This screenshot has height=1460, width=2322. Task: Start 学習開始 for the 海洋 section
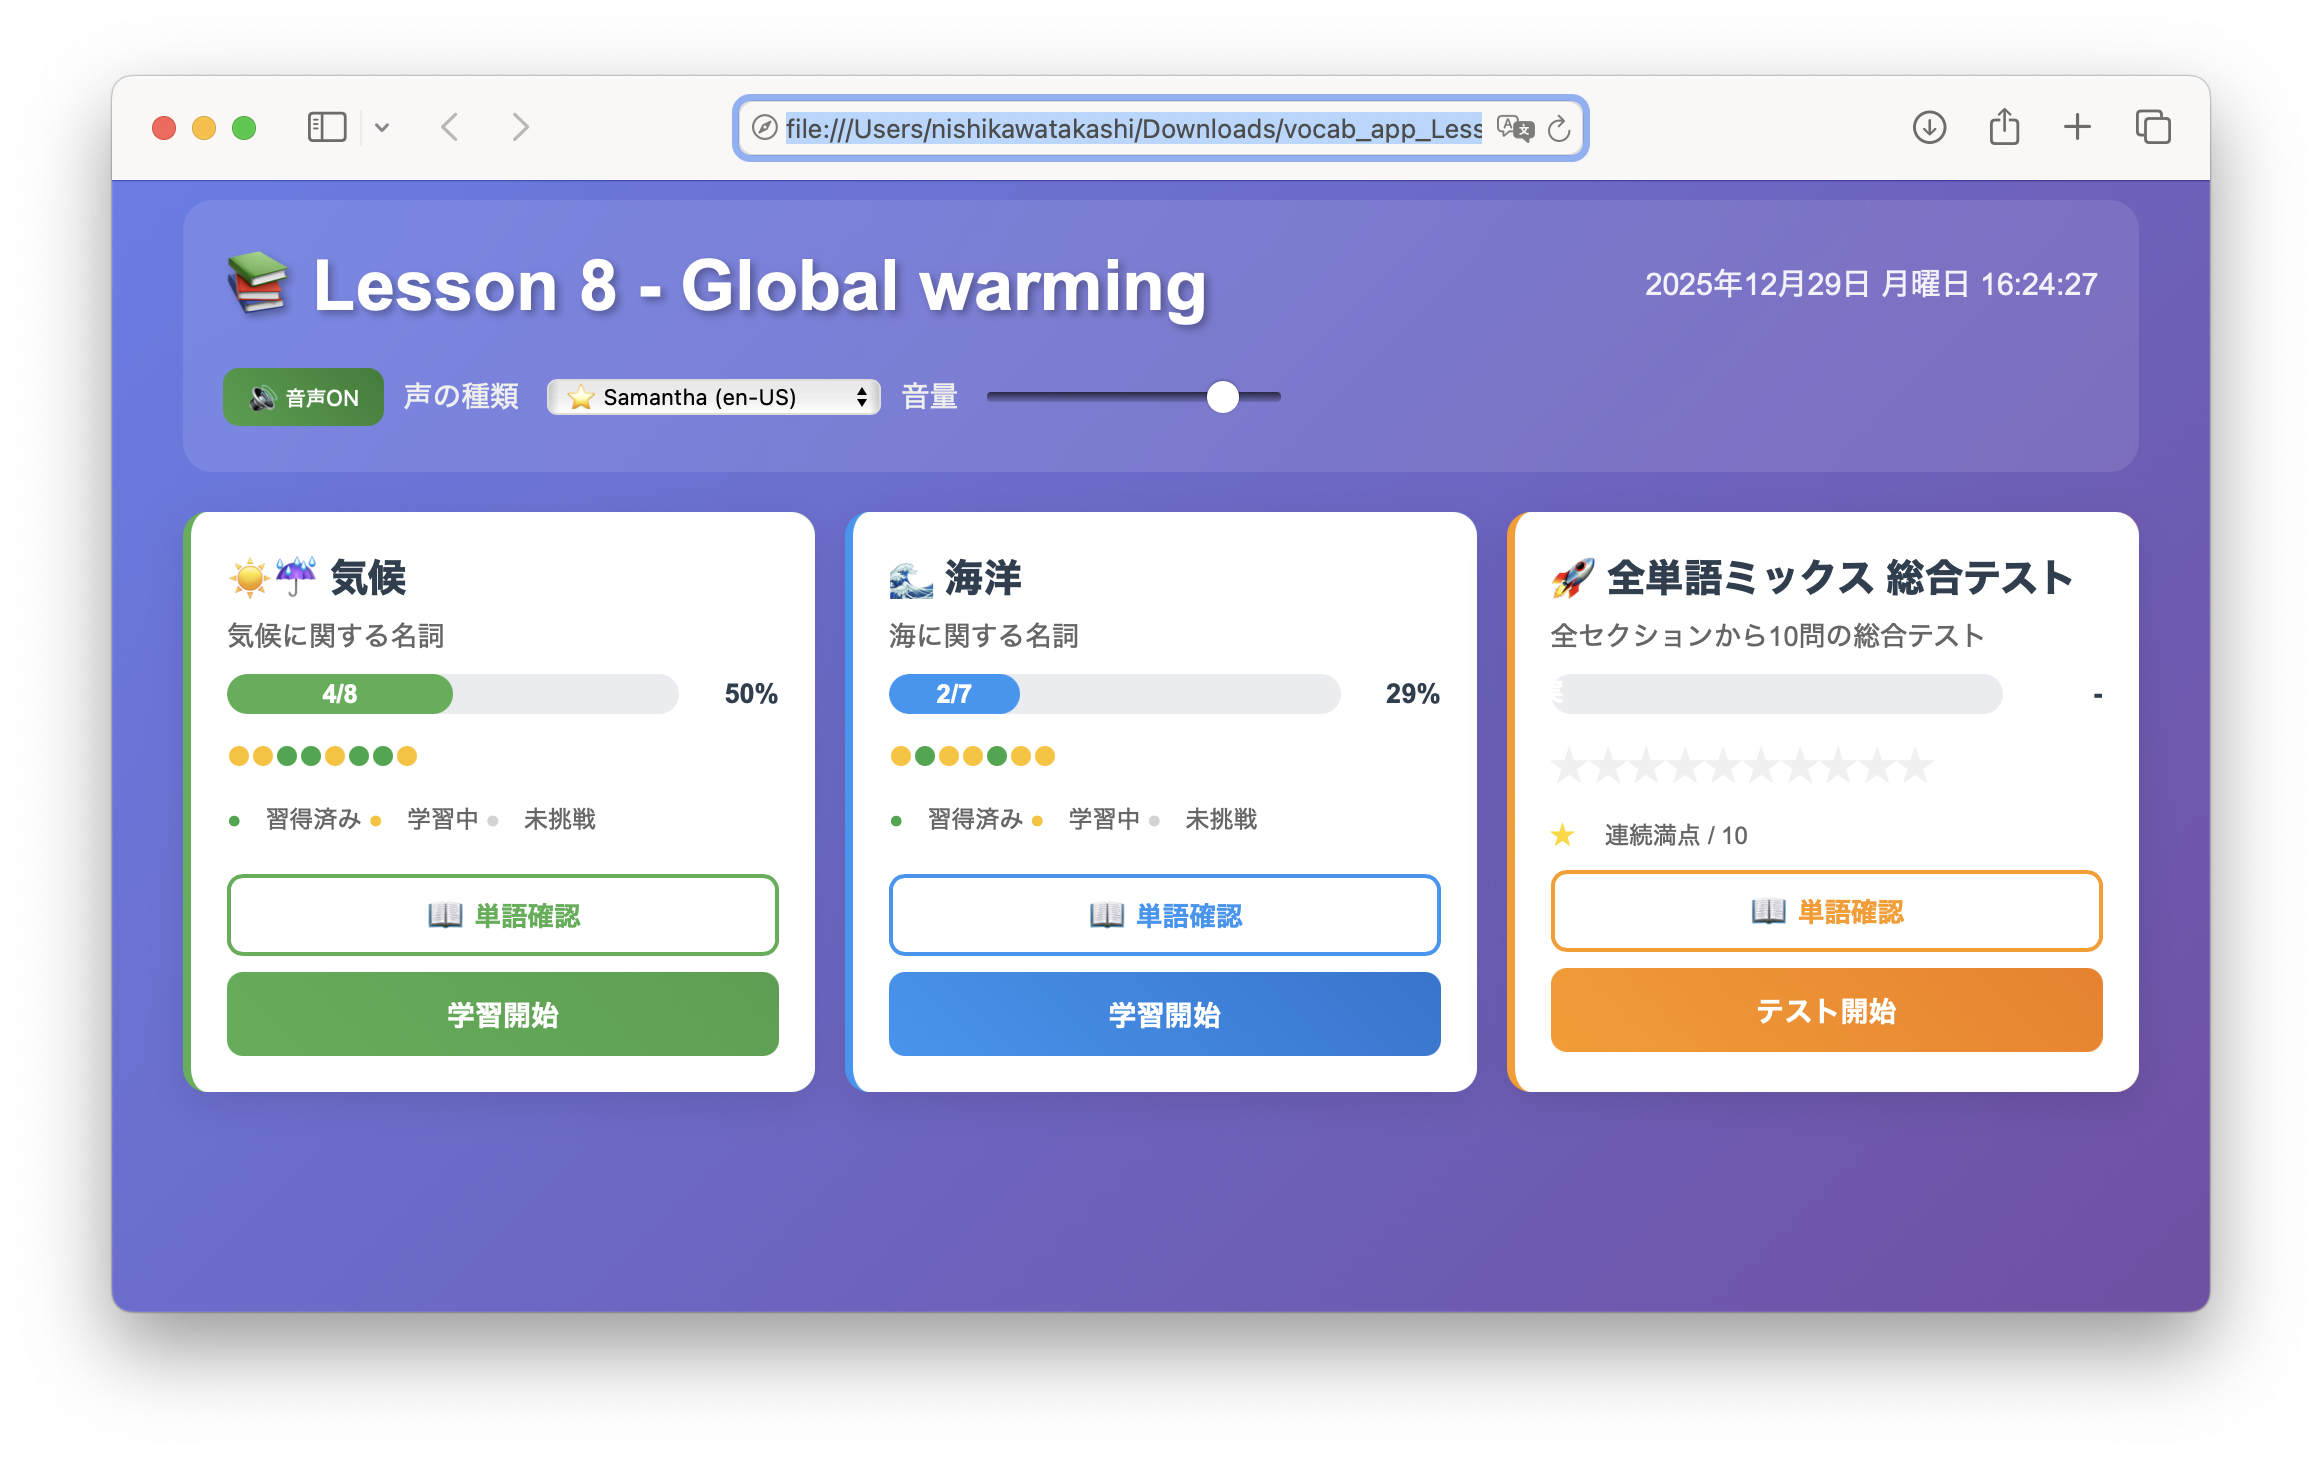(1164, 1014)
